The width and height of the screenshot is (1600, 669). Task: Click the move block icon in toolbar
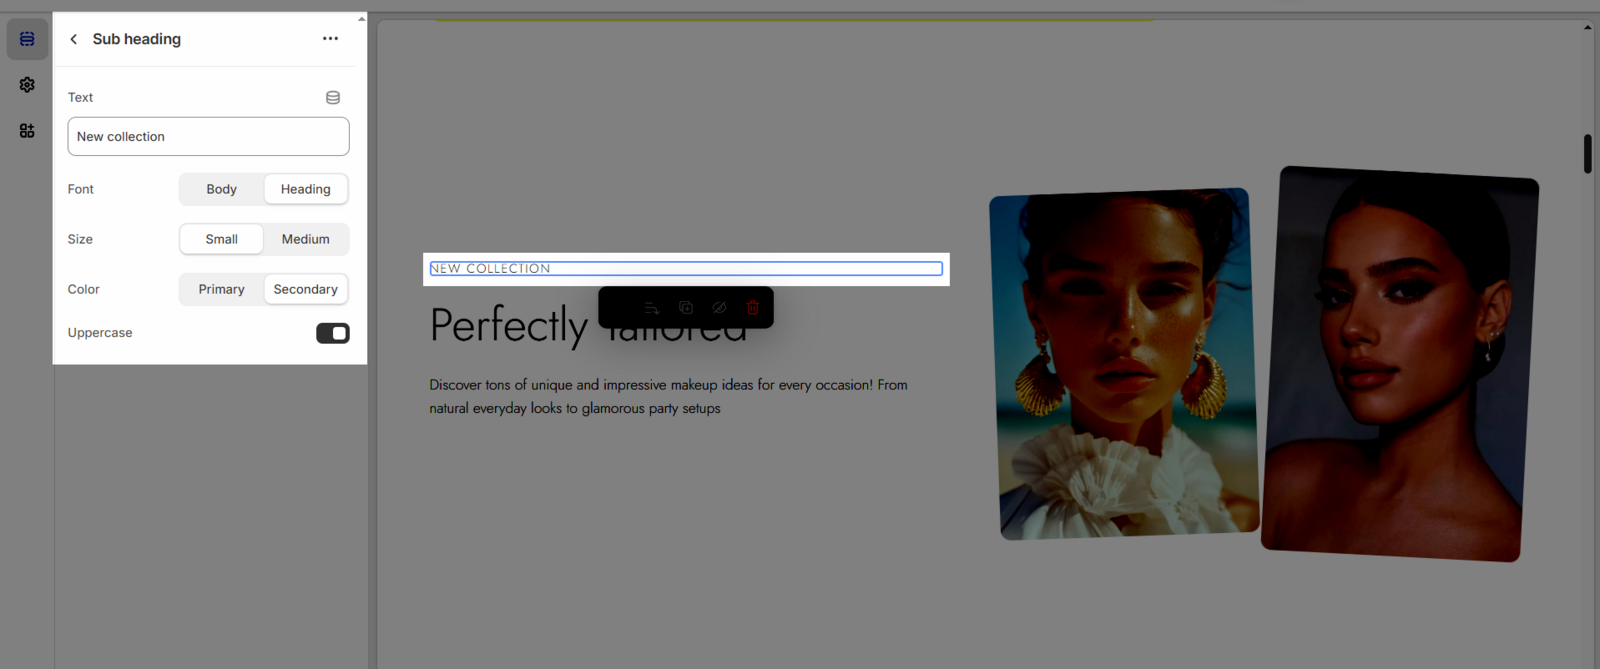(651, 308)
